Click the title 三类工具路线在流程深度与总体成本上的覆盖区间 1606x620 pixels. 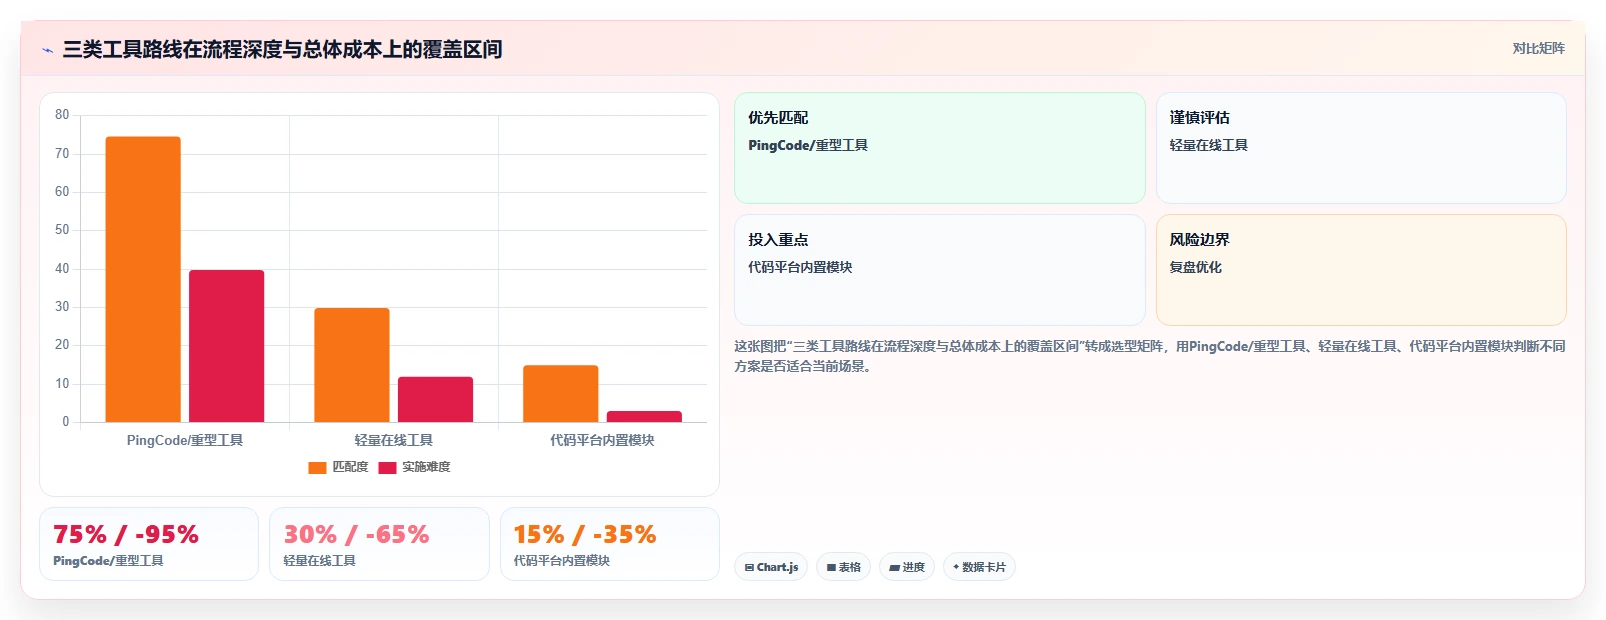[282, 49]
